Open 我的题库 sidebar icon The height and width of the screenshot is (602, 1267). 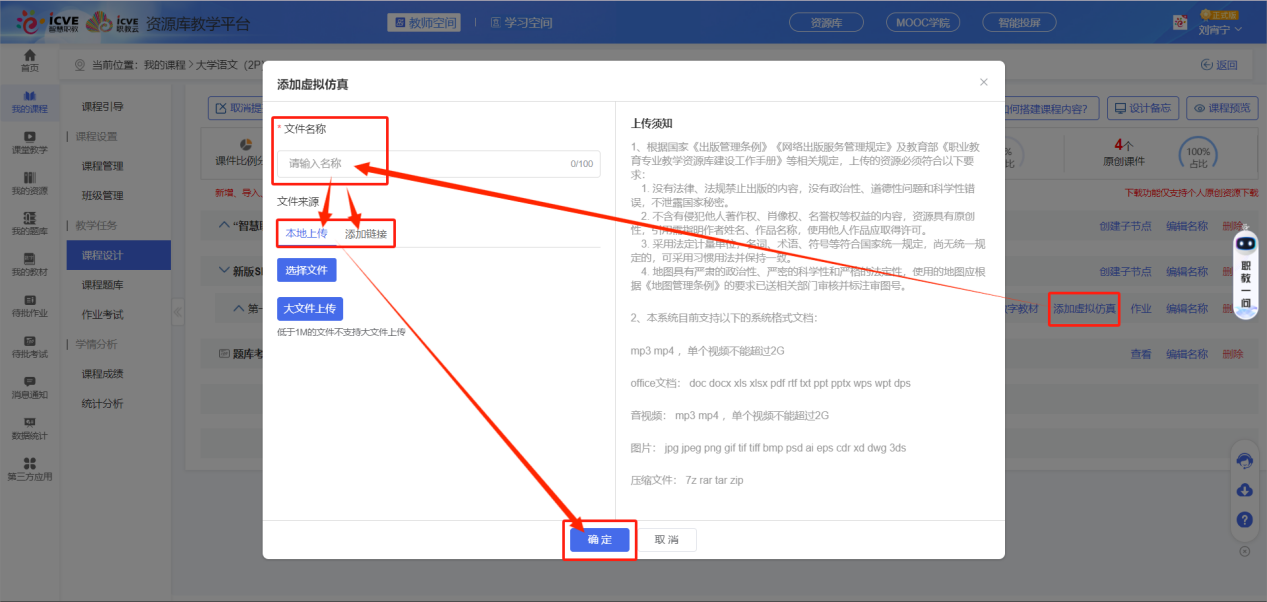29,224
